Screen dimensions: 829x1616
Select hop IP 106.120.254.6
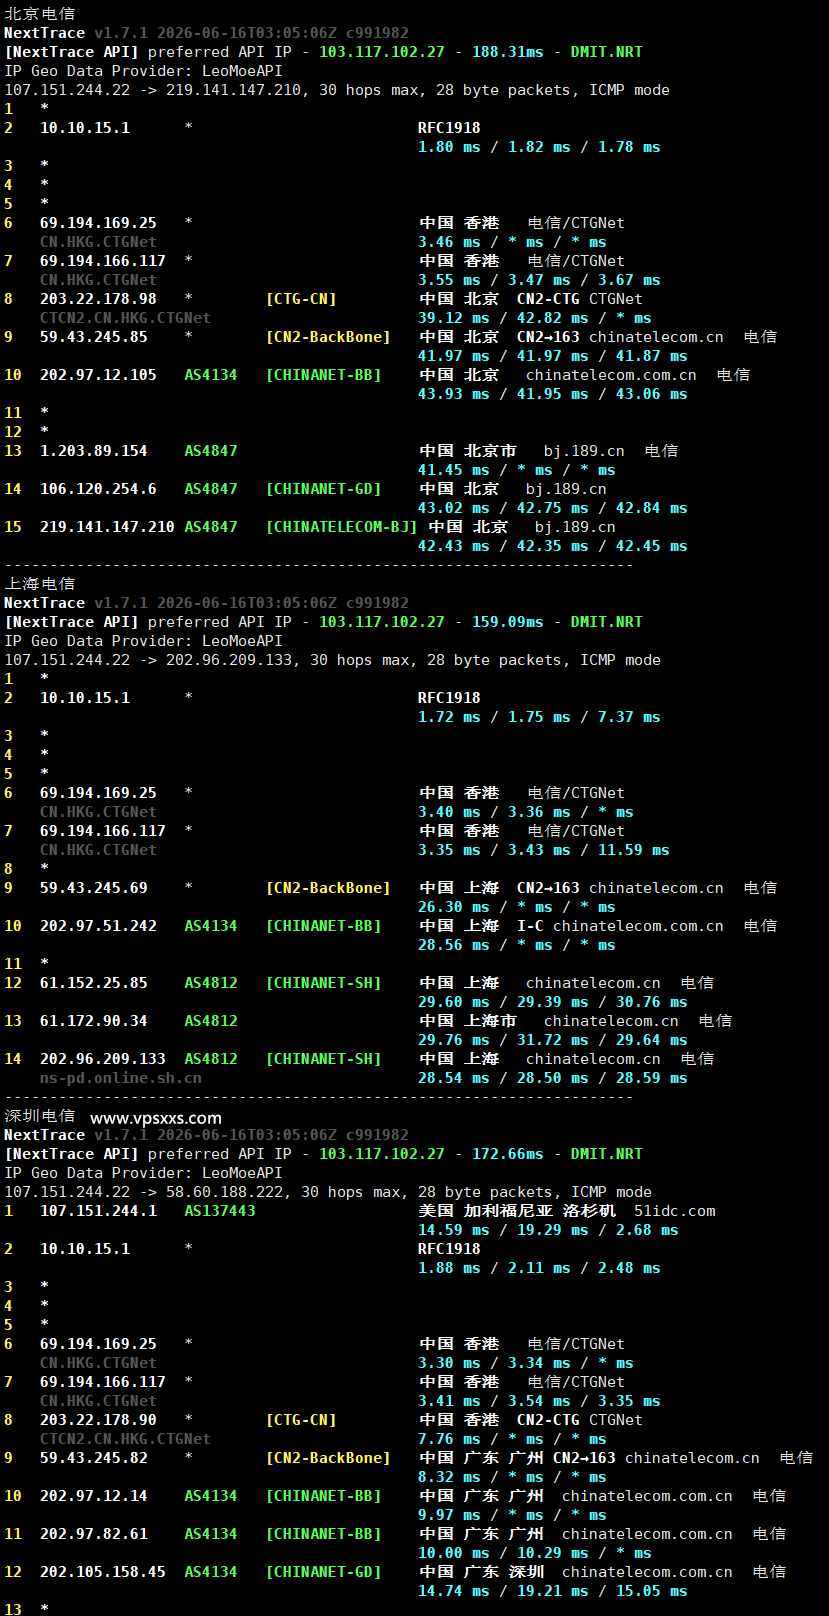98,489
